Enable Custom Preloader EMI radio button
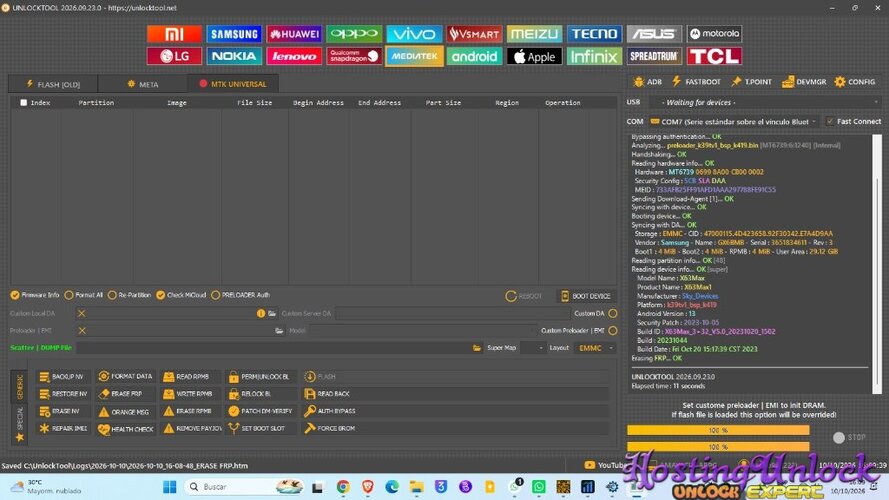889x500 pixels. click(x=613, y=330)
